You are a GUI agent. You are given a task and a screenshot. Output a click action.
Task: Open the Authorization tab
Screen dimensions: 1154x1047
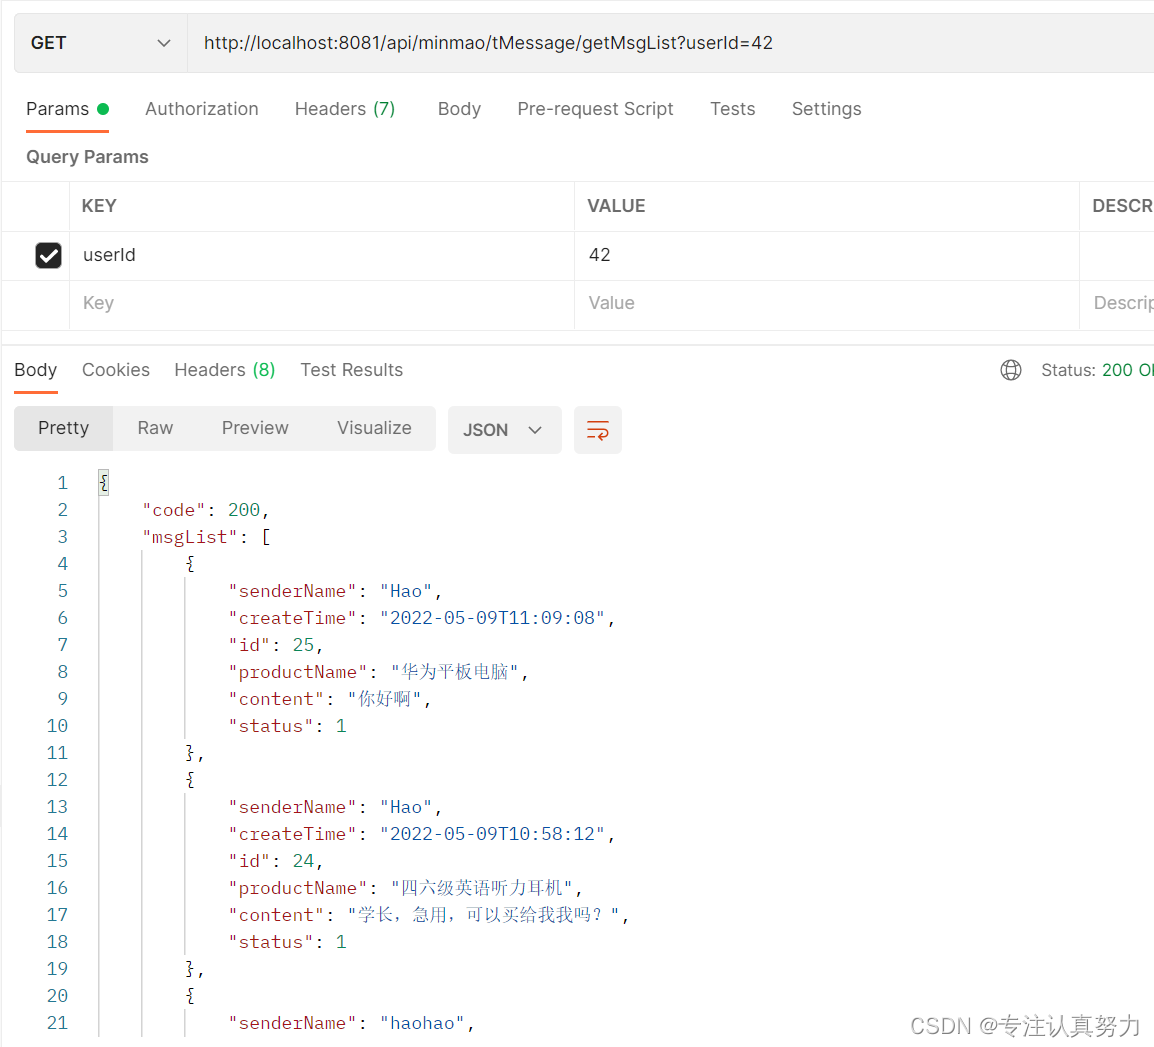(x=202, y=109)
